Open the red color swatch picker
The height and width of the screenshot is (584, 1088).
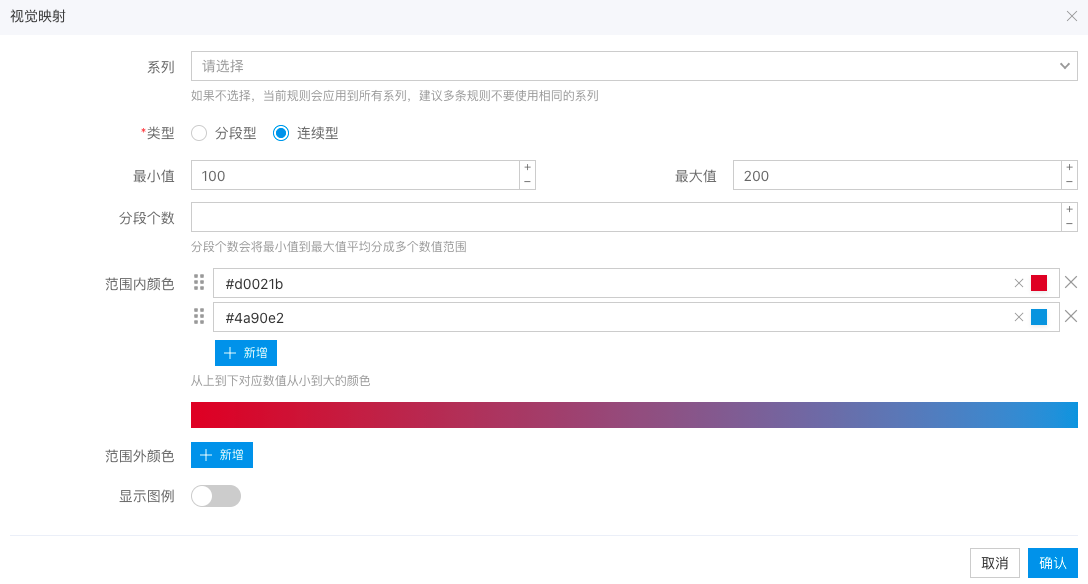coord(1039,283)
